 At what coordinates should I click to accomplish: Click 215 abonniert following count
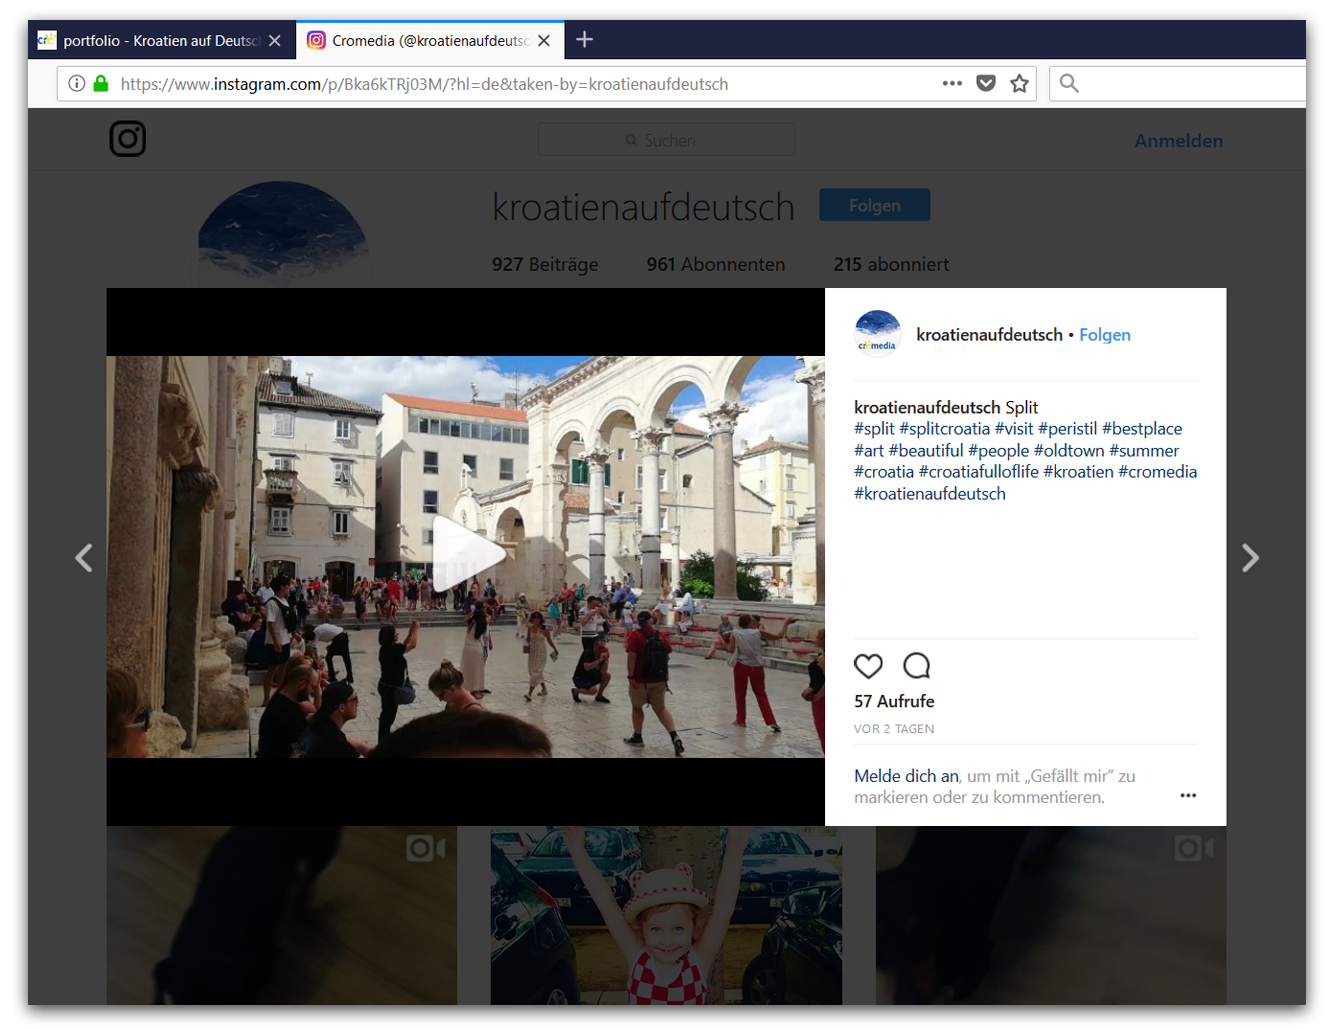tap(891, 265)
